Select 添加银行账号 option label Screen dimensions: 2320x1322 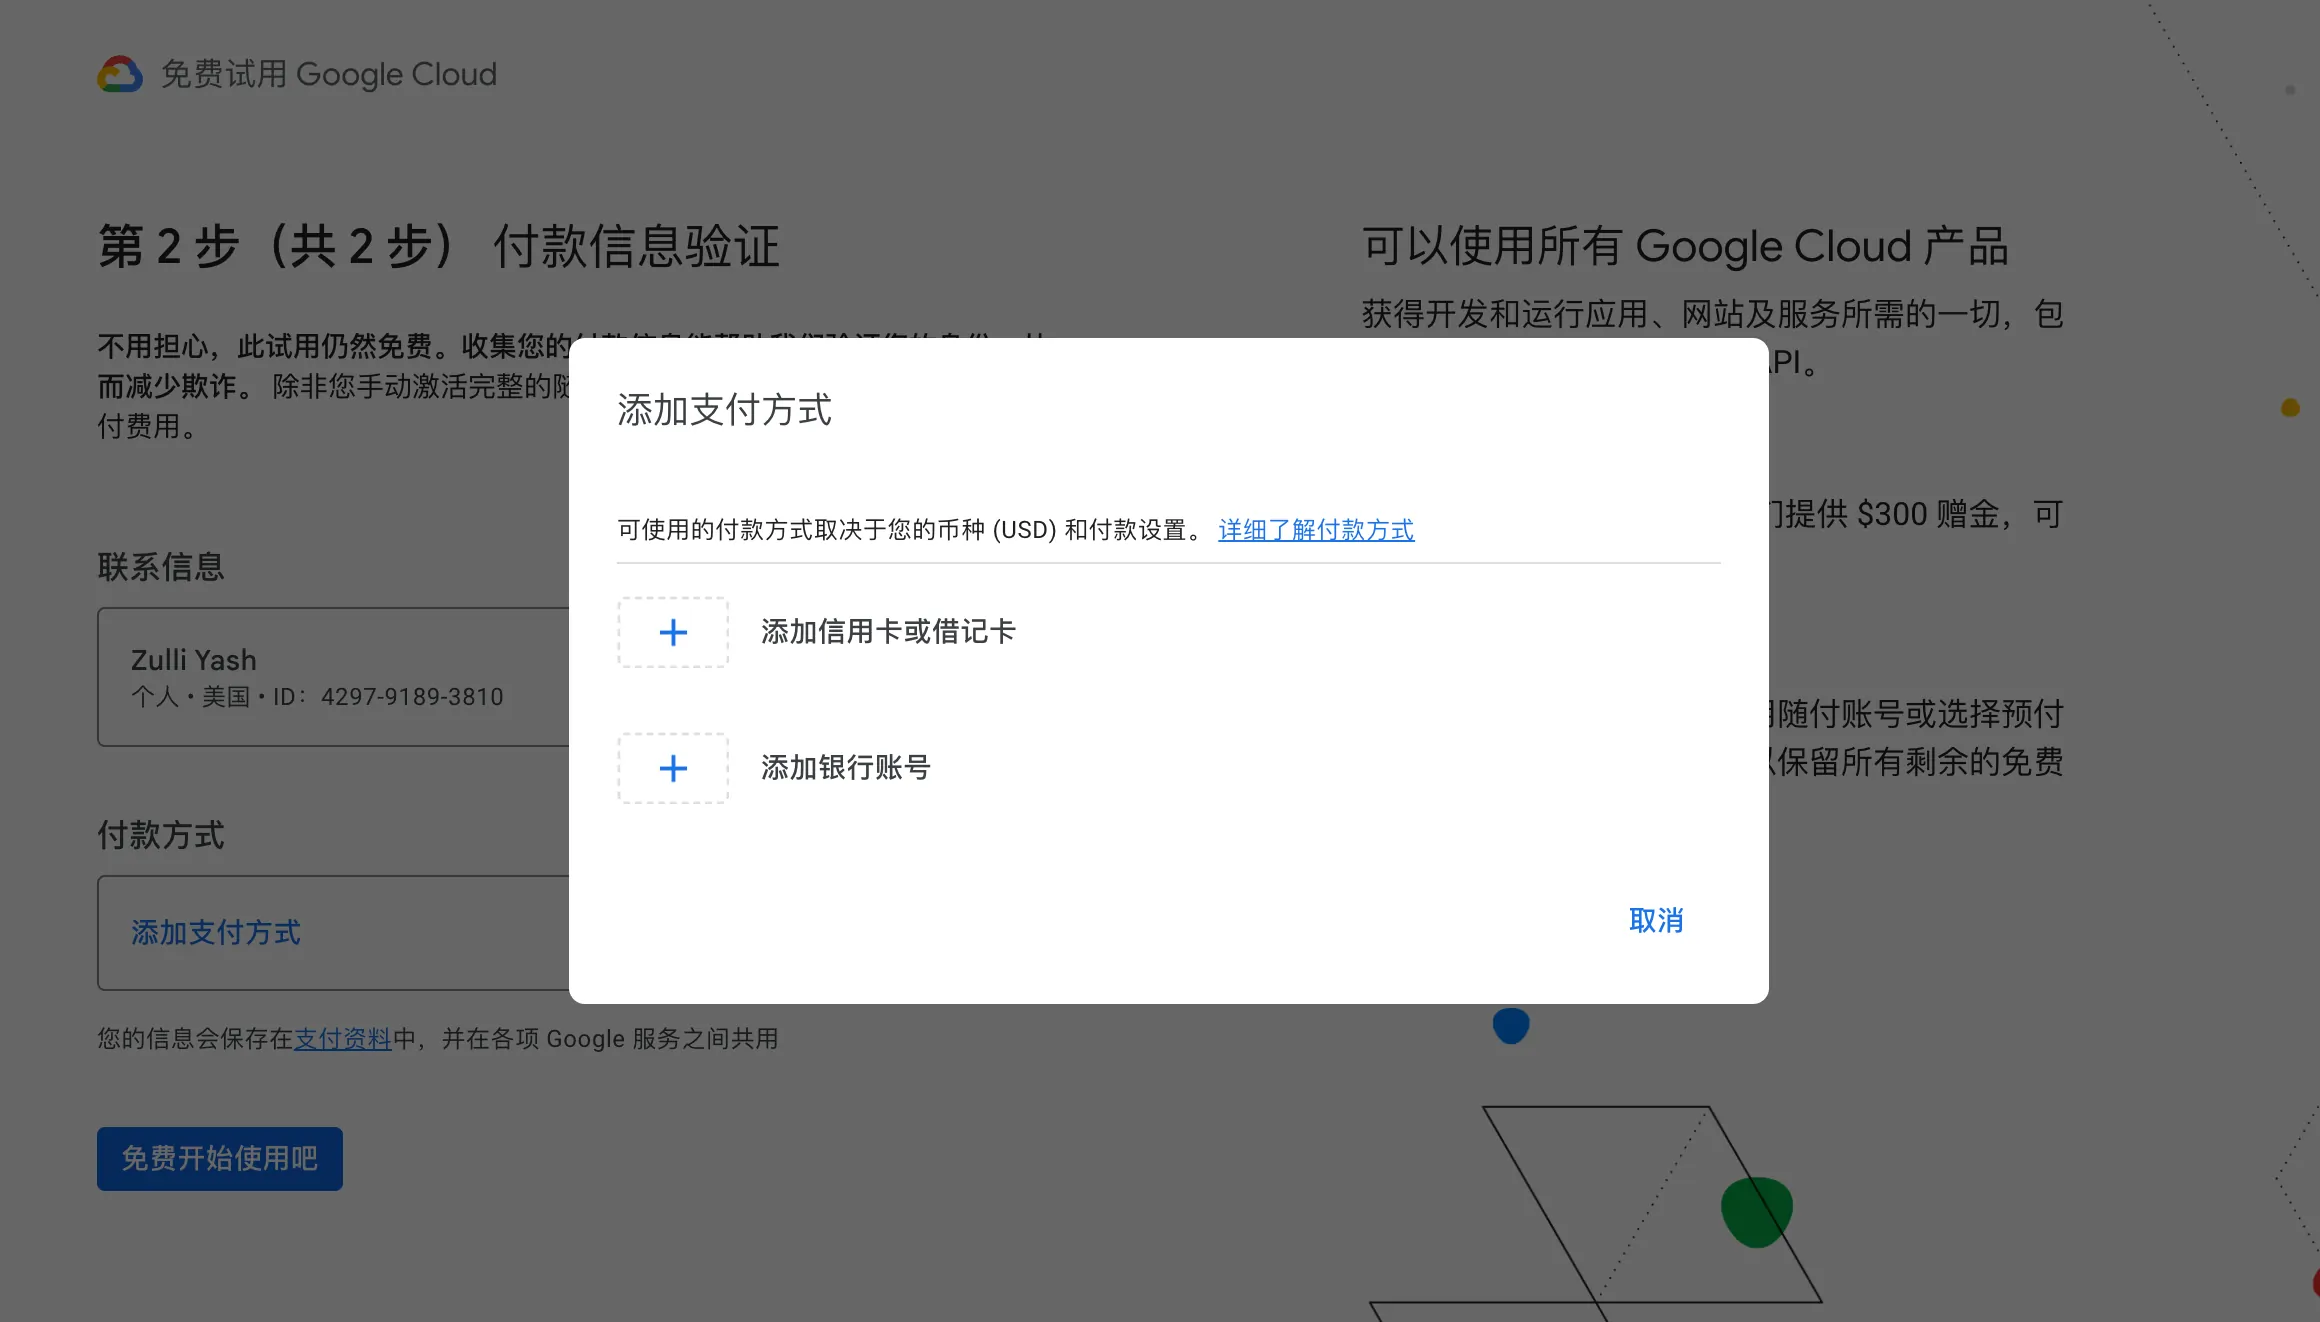pyautogui.click(x=846, y=768)
